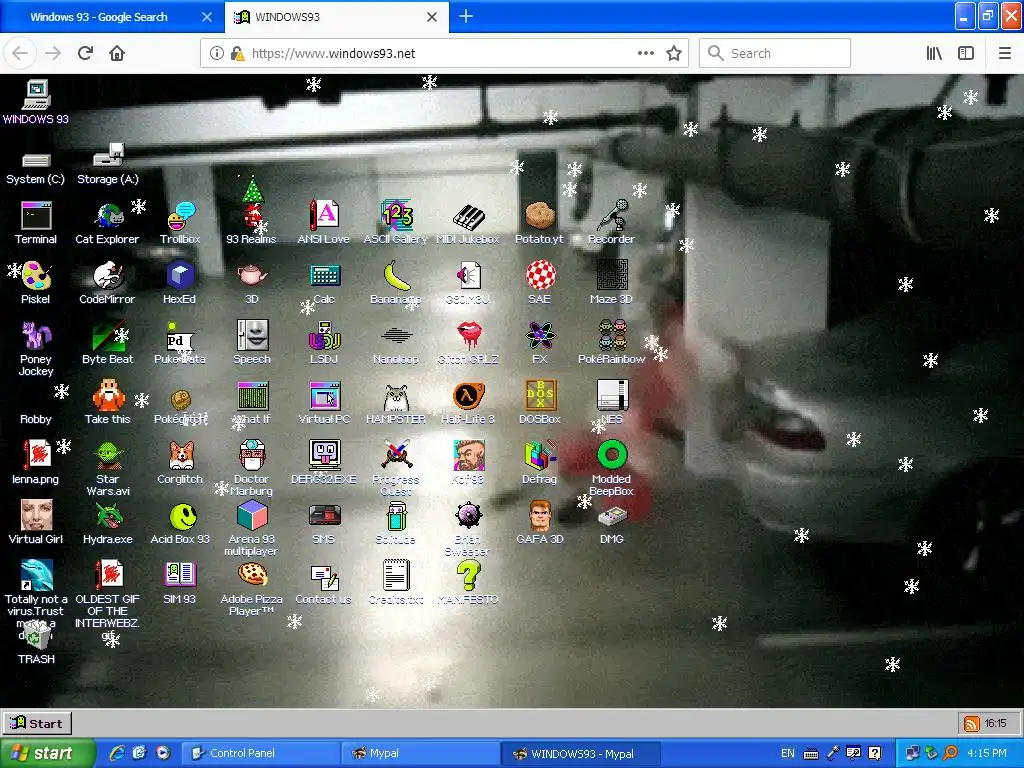Focus the browser Search box
Viewport: 1024px width, 768px height.
pyautogui.click(x=775, y=54)
